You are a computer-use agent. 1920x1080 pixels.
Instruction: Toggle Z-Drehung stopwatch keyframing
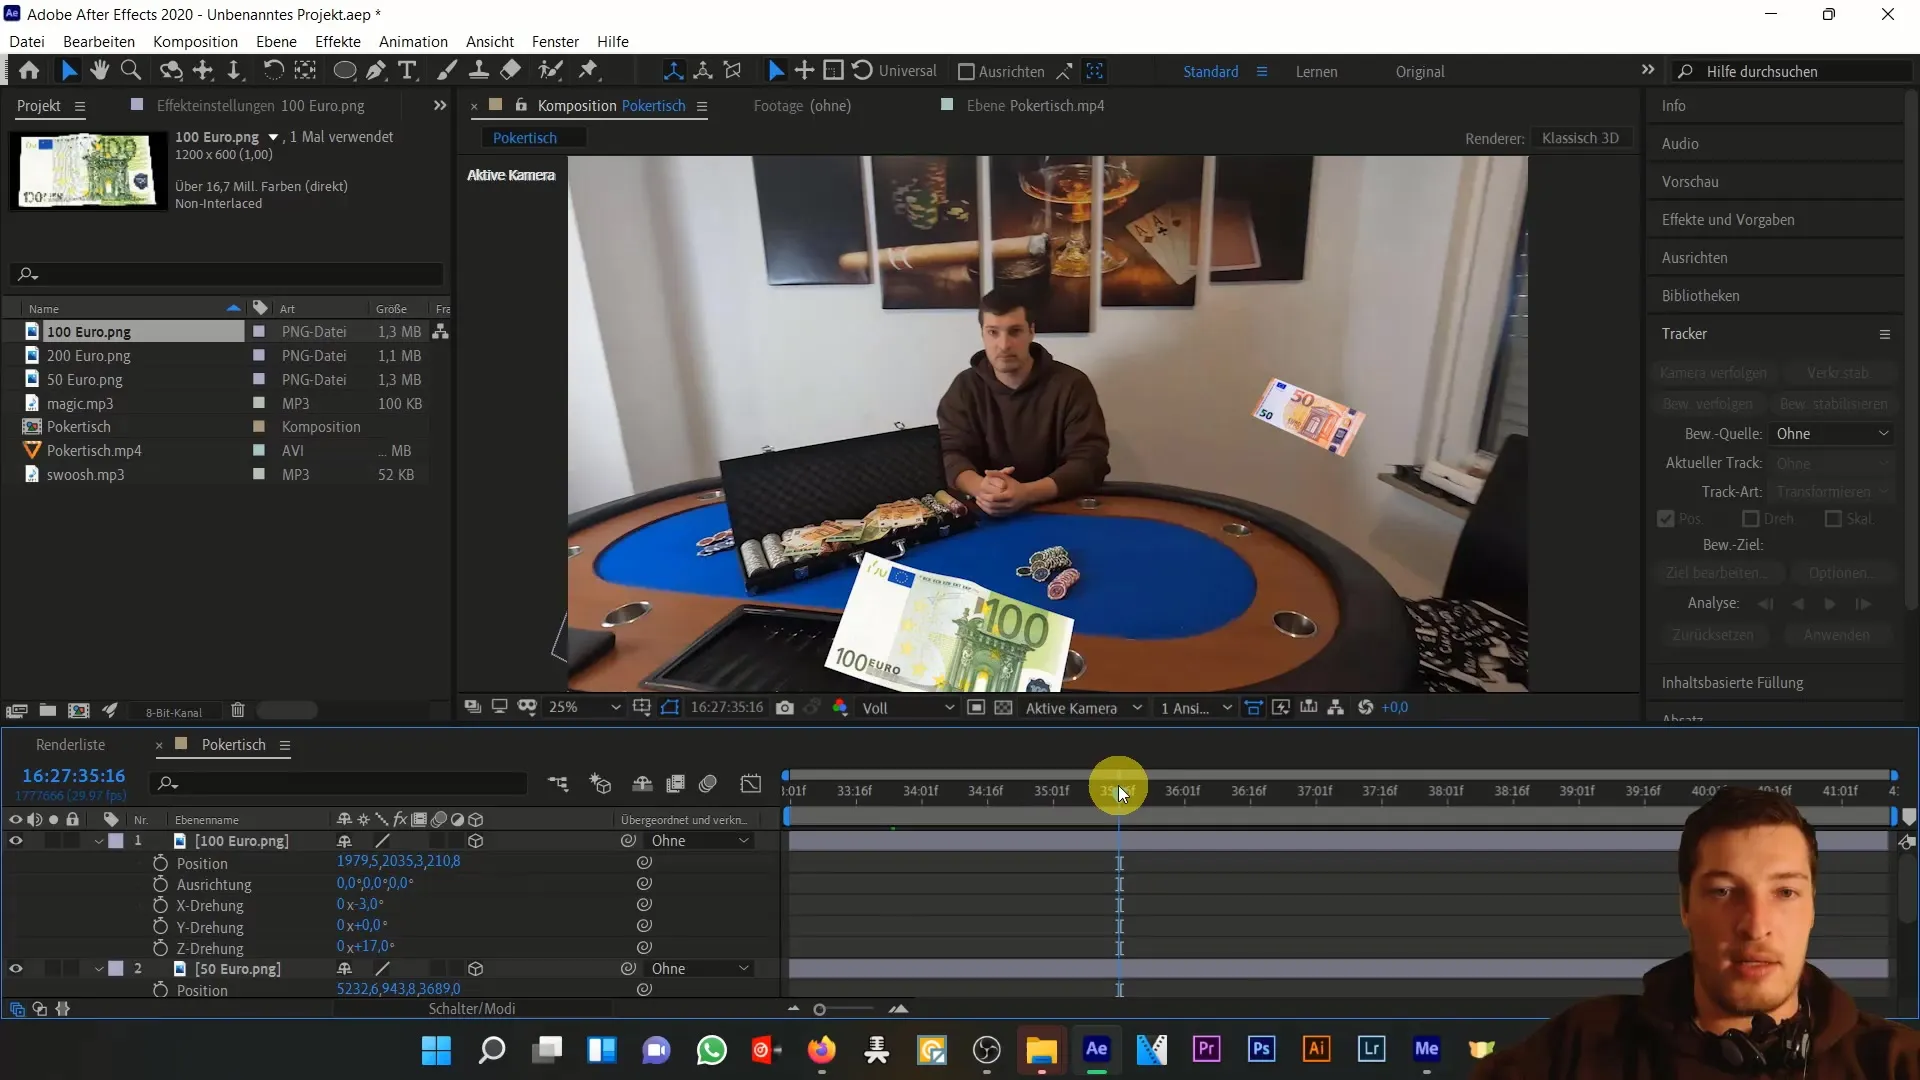click(x=160, y=947)
